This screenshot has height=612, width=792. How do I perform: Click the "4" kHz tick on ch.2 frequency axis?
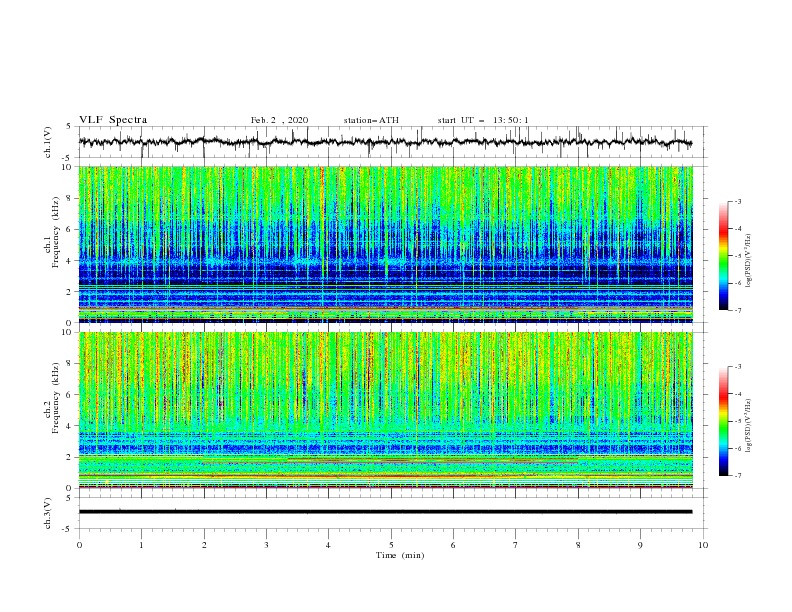click(x=69, y=426)
